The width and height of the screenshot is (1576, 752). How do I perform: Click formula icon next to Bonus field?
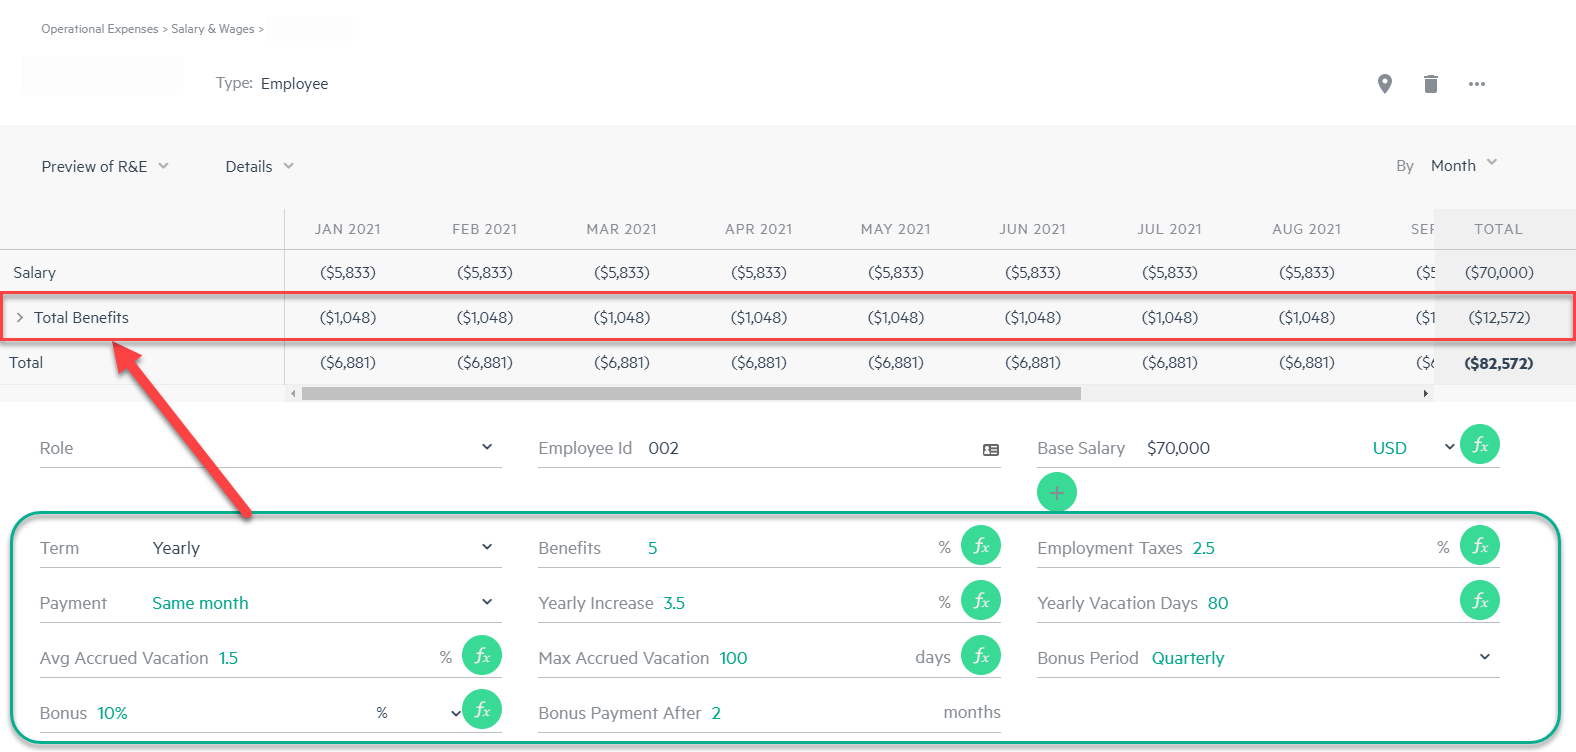click(x=481, y=710)
